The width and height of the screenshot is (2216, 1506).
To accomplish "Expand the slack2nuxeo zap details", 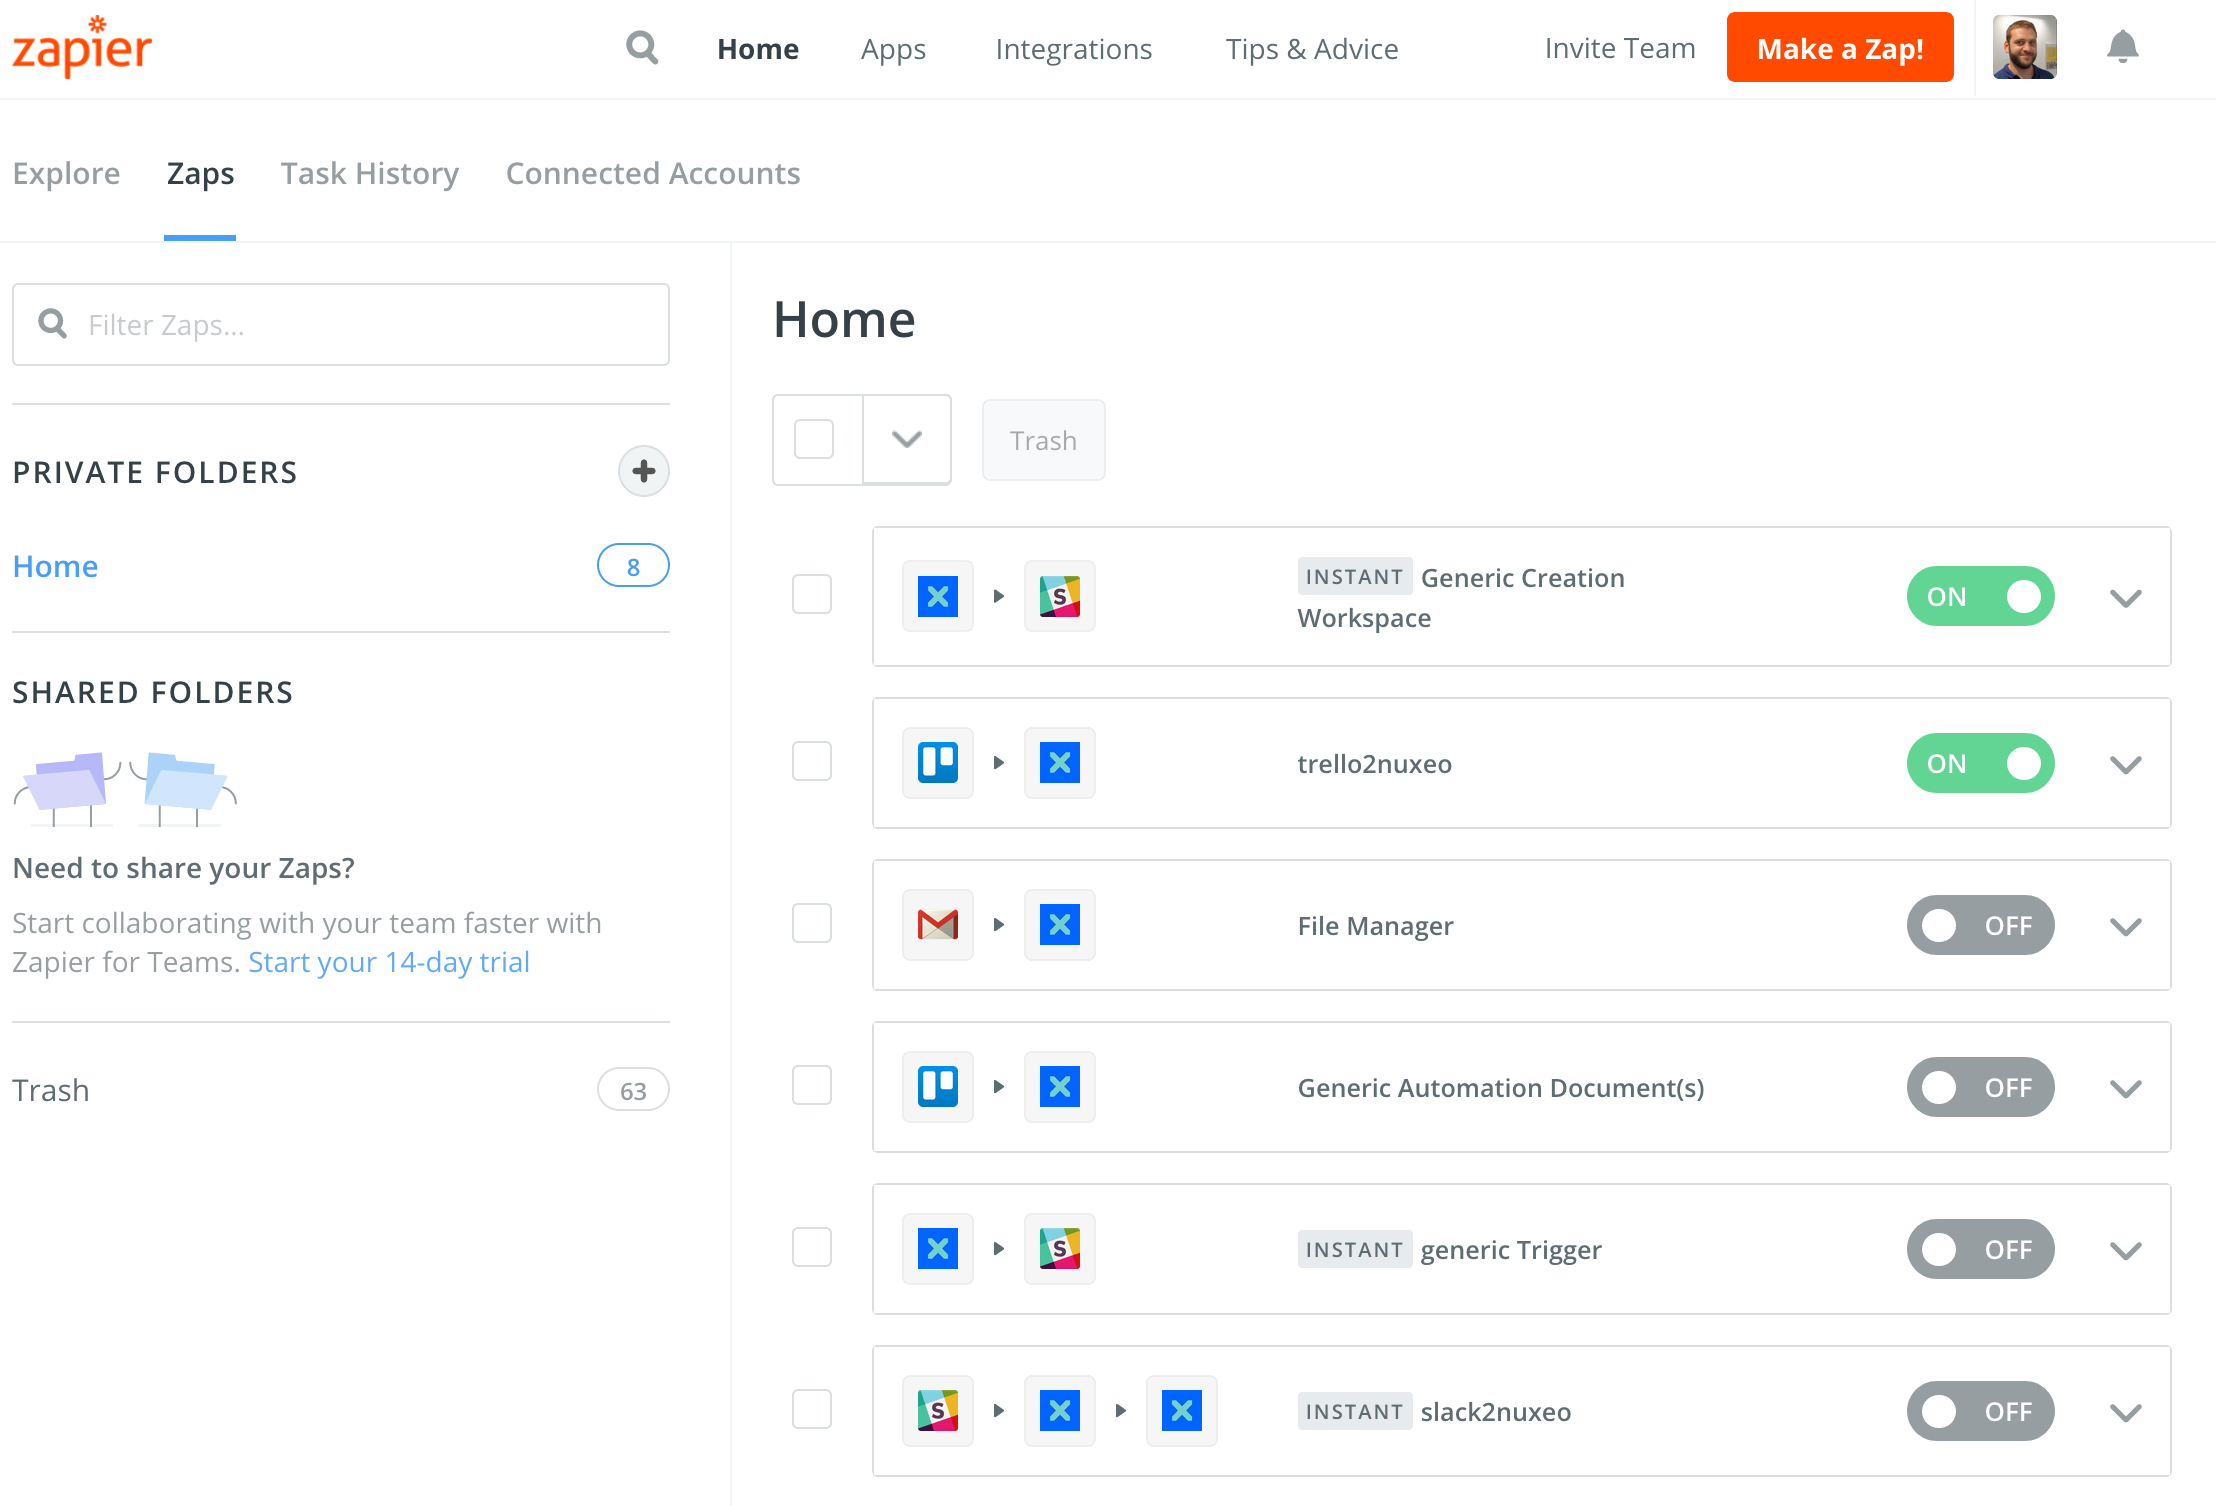I will pos(2124,1410).
